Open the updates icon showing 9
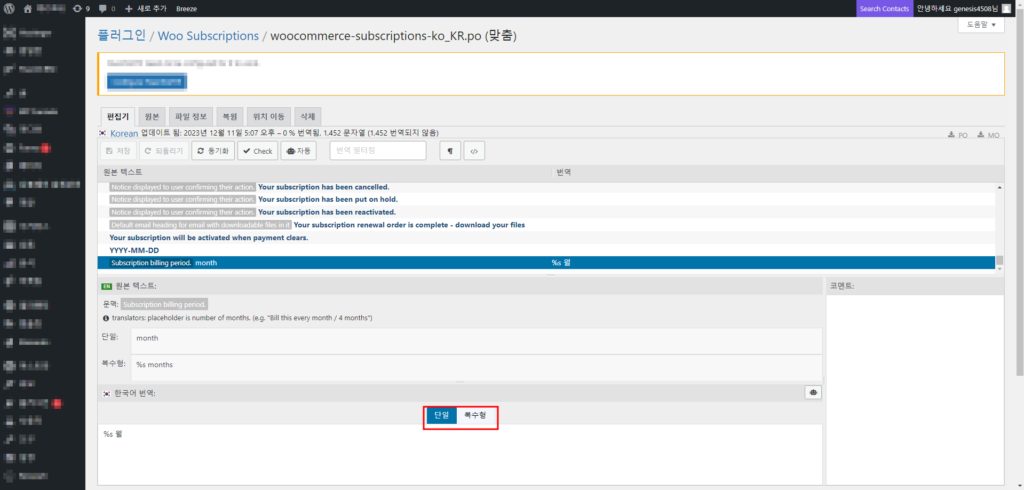Screen dimensions: 1024x490 (81, 8)
